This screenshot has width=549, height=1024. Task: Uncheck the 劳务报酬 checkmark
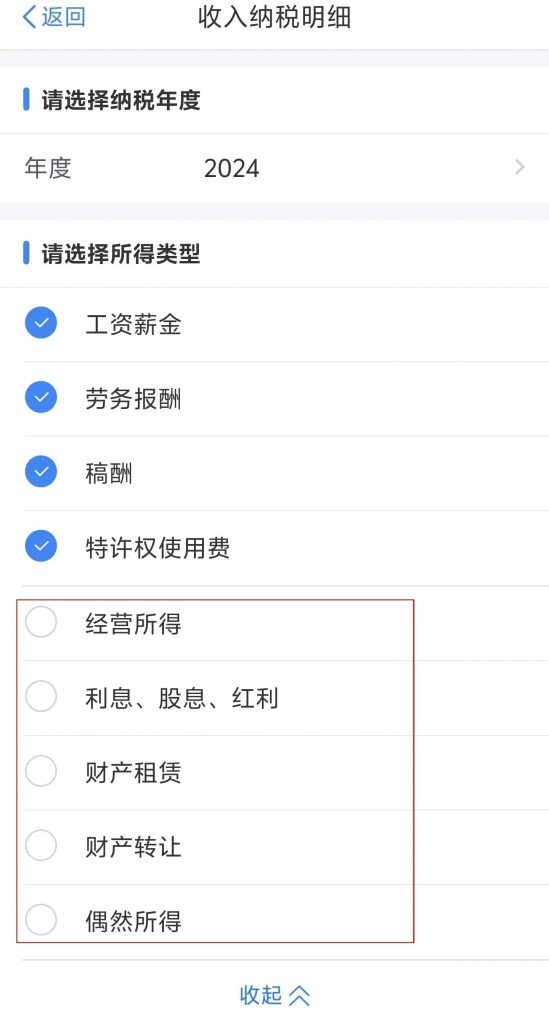[41, 397]
